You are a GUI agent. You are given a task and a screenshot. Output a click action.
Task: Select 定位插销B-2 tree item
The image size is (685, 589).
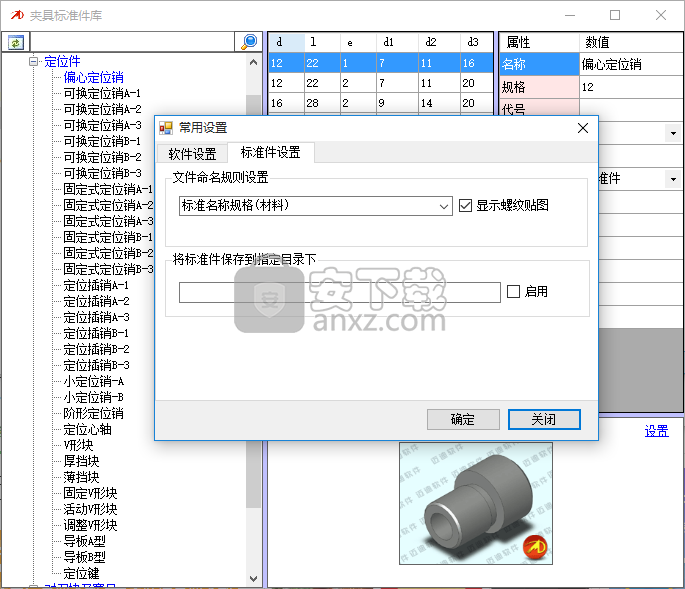pyautogui.click(x=96, y=349)
